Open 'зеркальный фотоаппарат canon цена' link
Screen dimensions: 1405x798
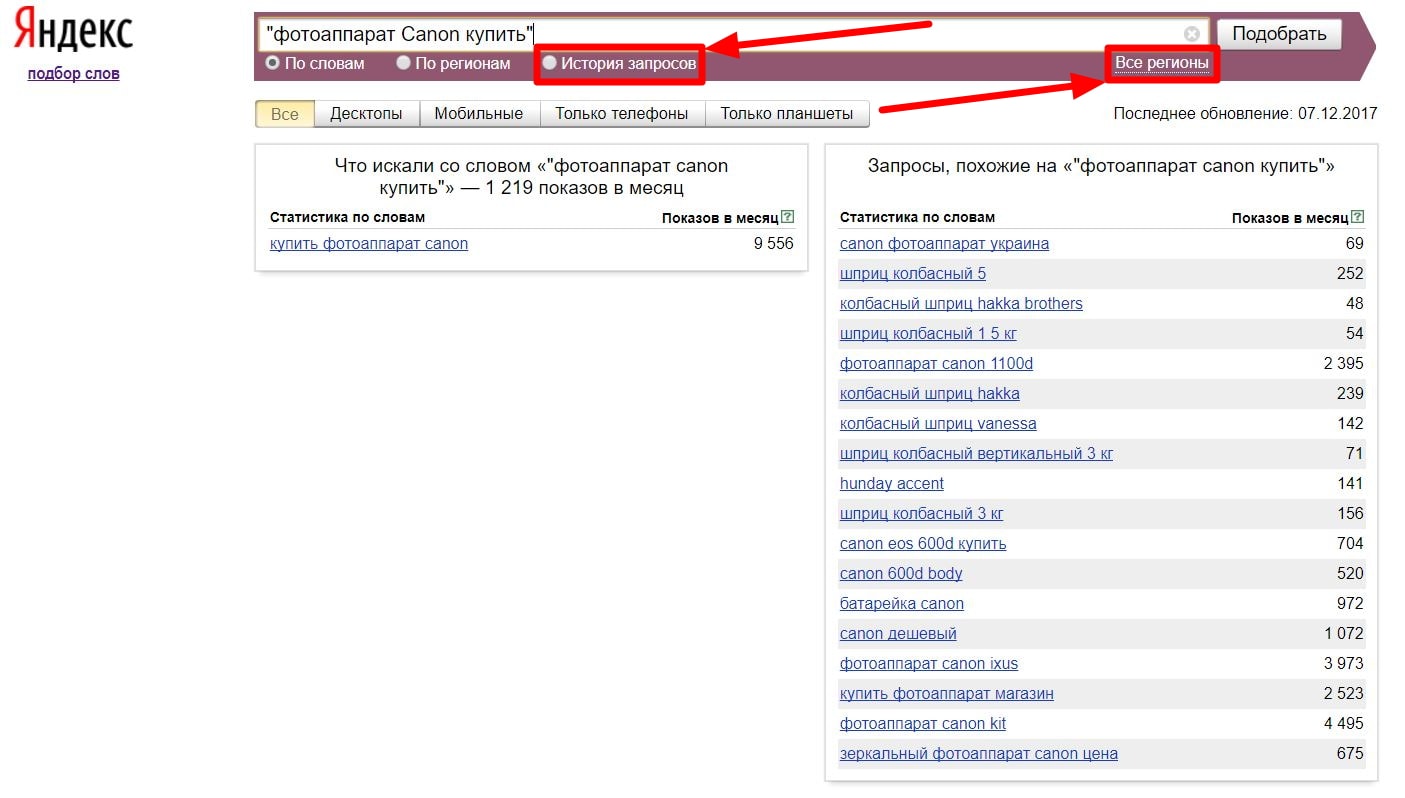tap(979, 754)
